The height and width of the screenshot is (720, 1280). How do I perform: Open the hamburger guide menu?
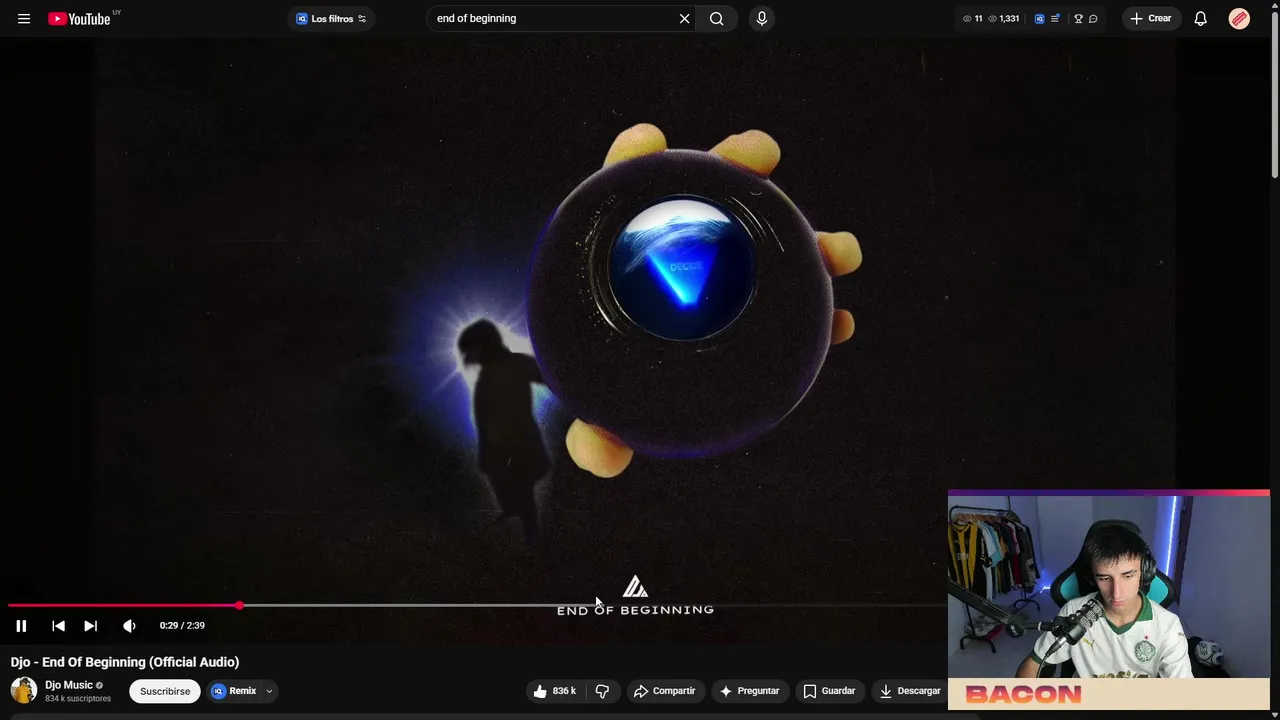(x=24, y=18)
